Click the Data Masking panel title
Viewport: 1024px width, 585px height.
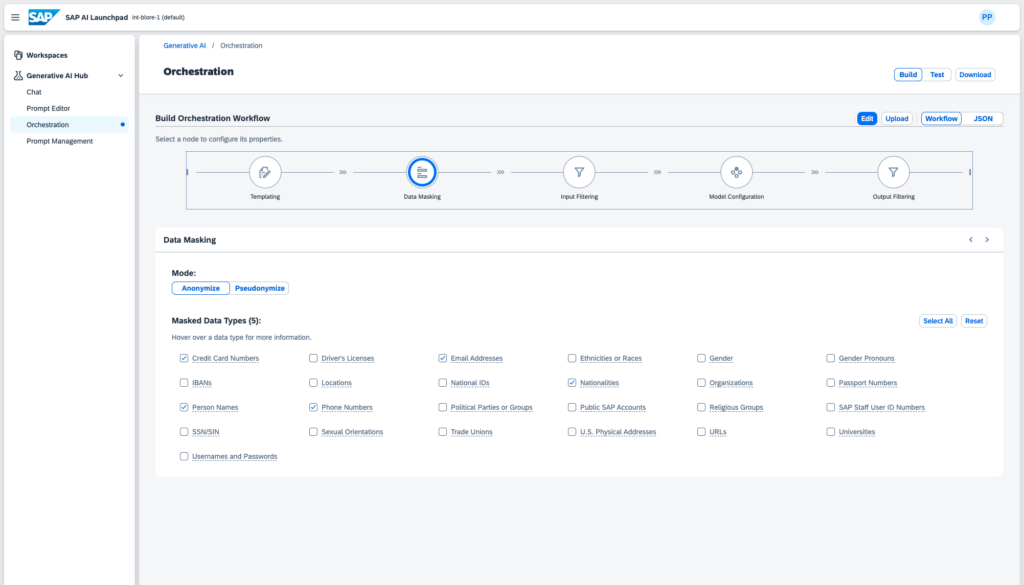pos(189,240)
